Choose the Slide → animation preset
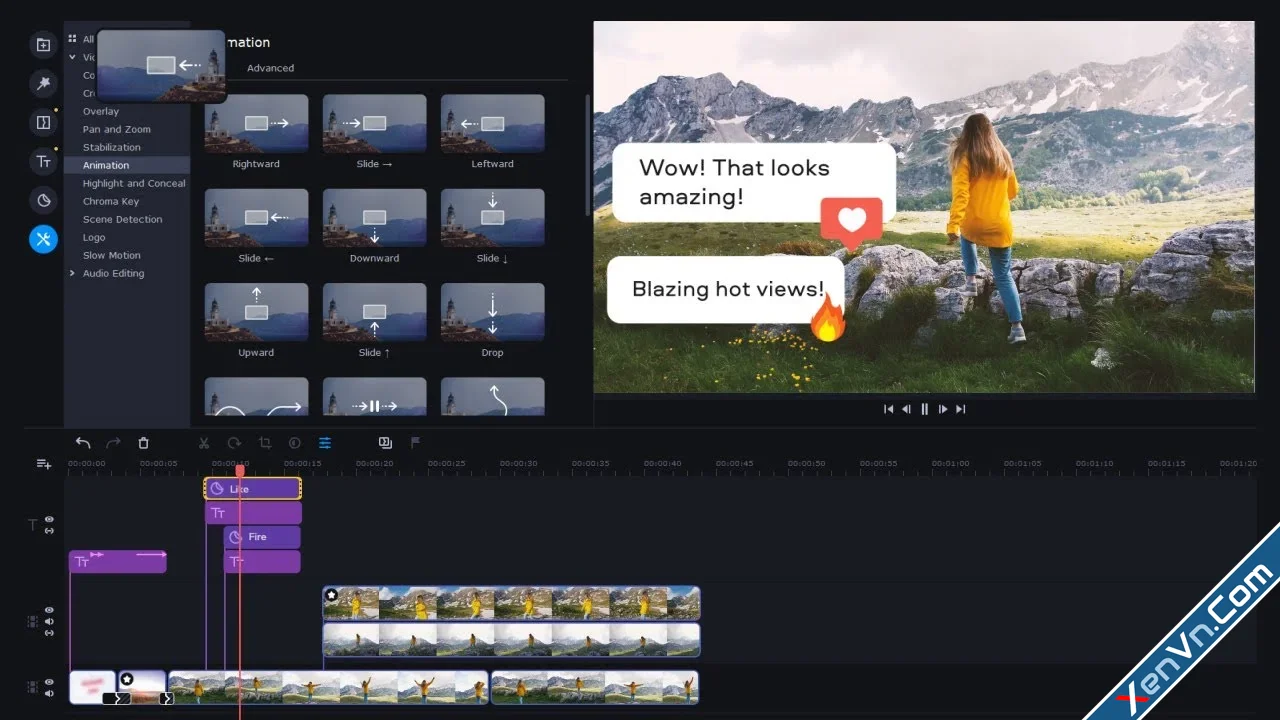The height and width of the screenshot is (720, 1280). pyautogui.click(x=374, y=124)
